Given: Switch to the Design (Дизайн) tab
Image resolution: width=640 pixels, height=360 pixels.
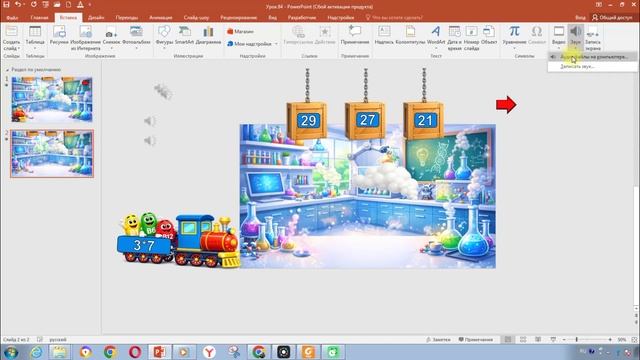Looking at the screenshot, I should (x=96, y=18).
